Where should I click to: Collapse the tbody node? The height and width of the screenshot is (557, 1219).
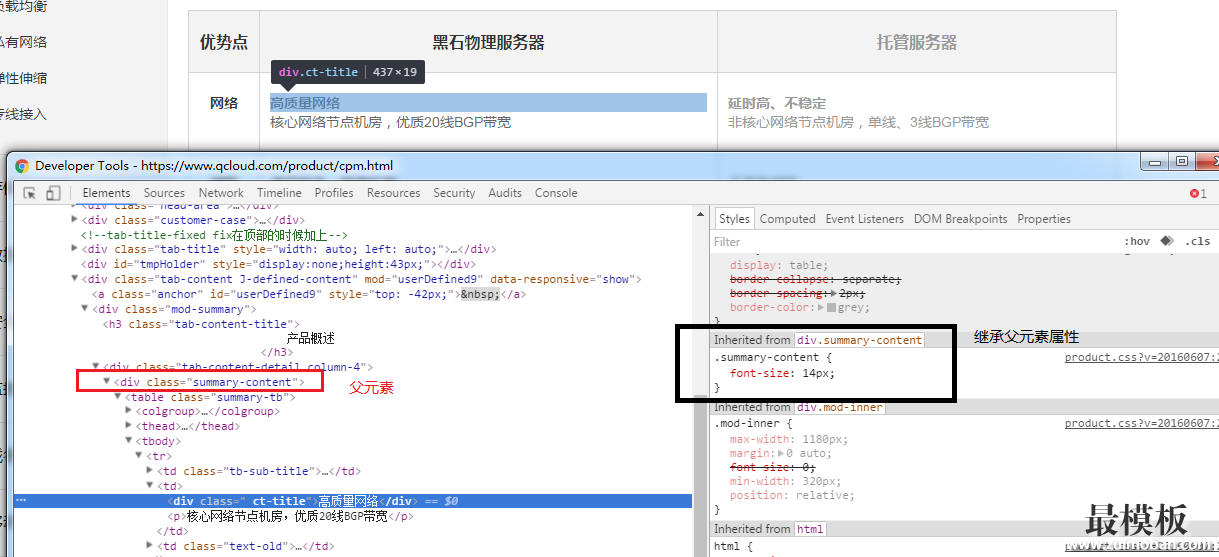[x=128, y=441]
